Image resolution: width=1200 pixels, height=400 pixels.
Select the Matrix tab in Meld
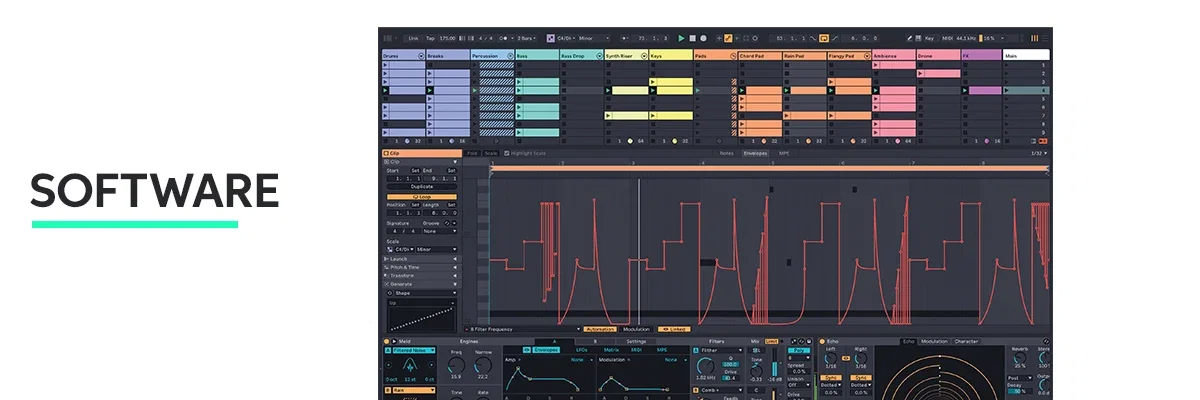click(x=611, y=350)
